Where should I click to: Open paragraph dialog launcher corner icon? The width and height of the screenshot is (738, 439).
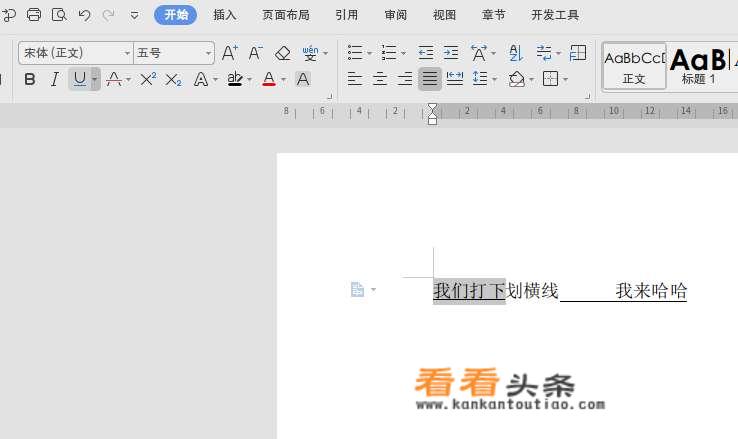(x=587, y=96)
